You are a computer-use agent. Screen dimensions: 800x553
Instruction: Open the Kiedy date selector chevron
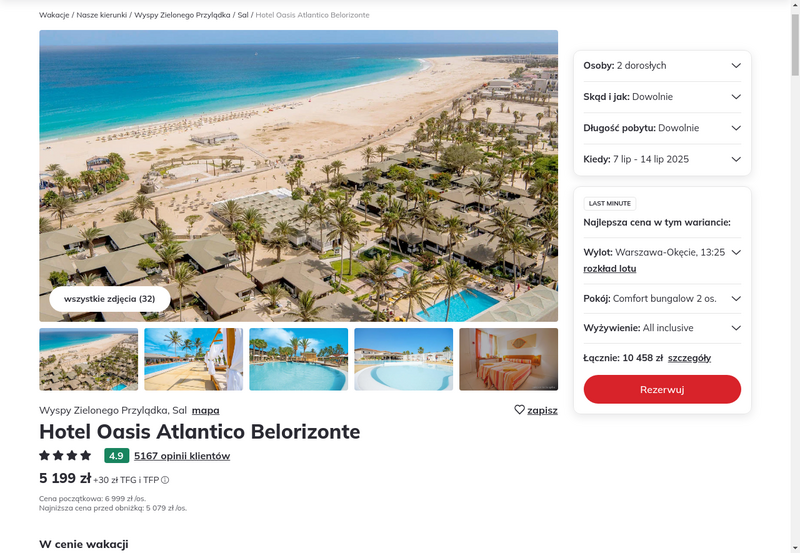(x=736, y=159)
